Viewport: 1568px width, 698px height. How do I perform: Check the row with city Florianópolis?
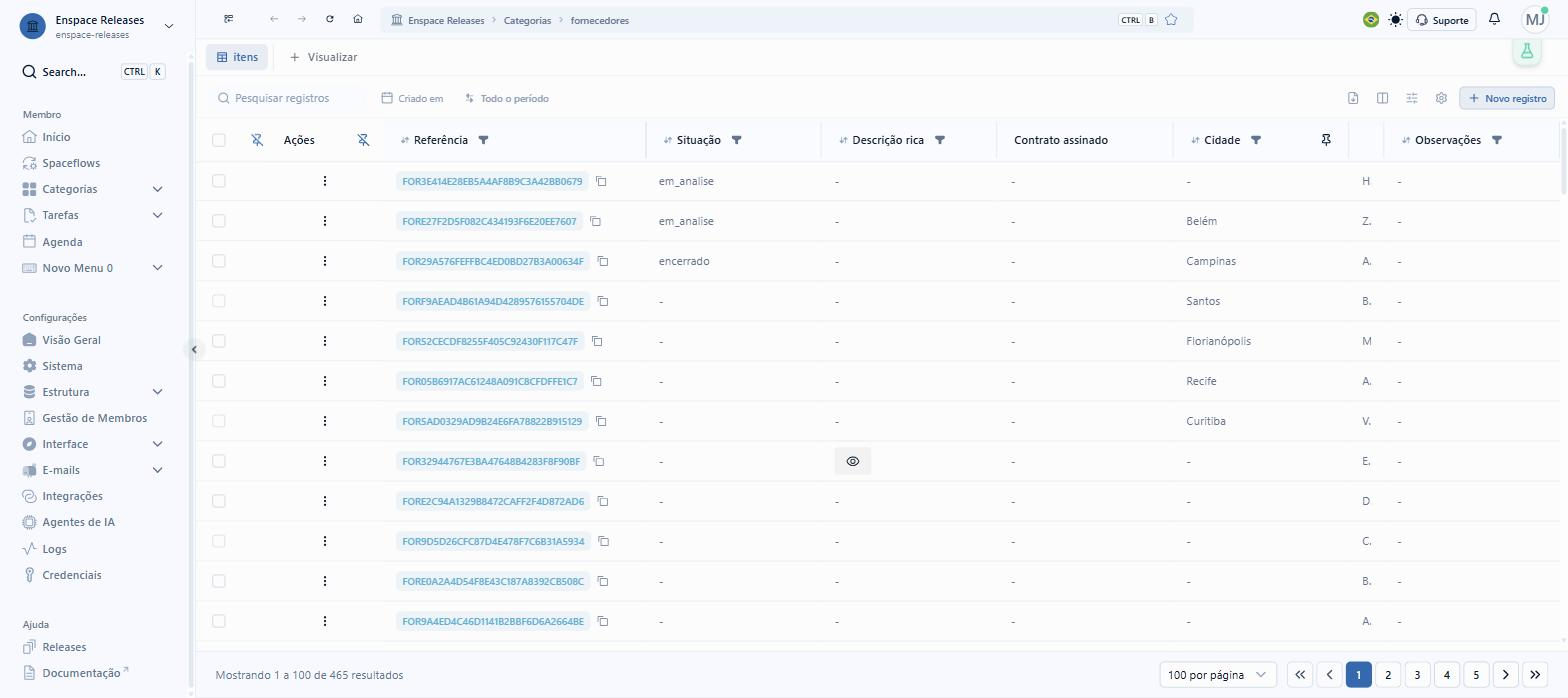point(219,341)
